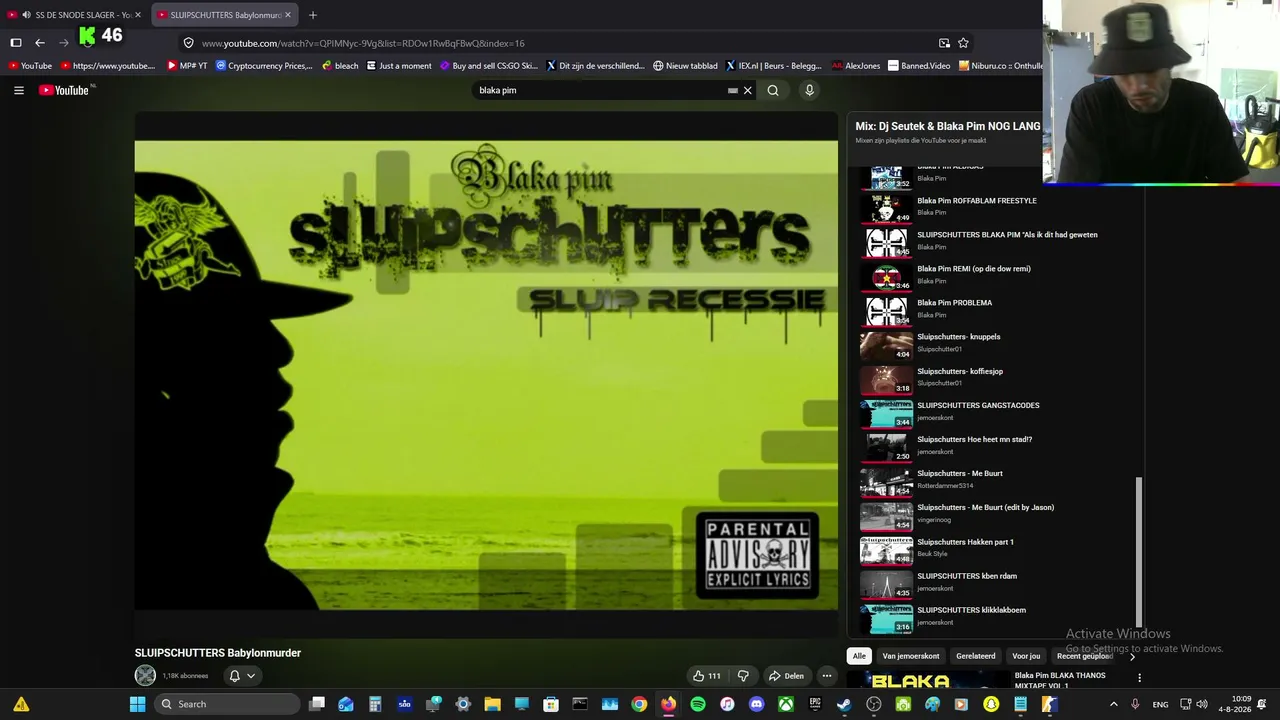Open Steam from the taskbar

(x=844, y=704)
